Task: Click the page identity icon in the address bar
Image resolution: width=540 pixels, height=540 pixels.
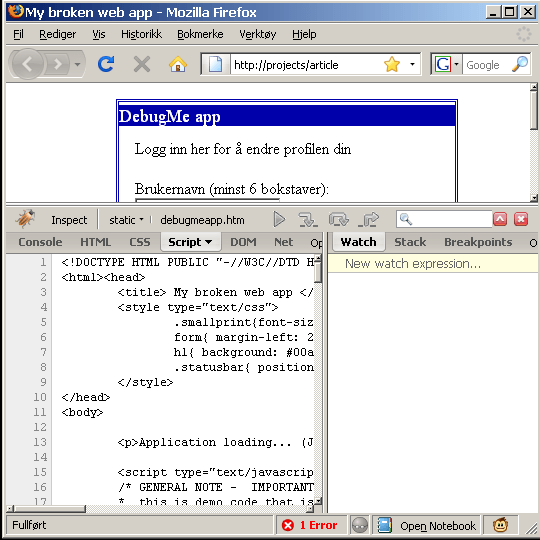Action: pyautogui.click(x=215, y=64)
